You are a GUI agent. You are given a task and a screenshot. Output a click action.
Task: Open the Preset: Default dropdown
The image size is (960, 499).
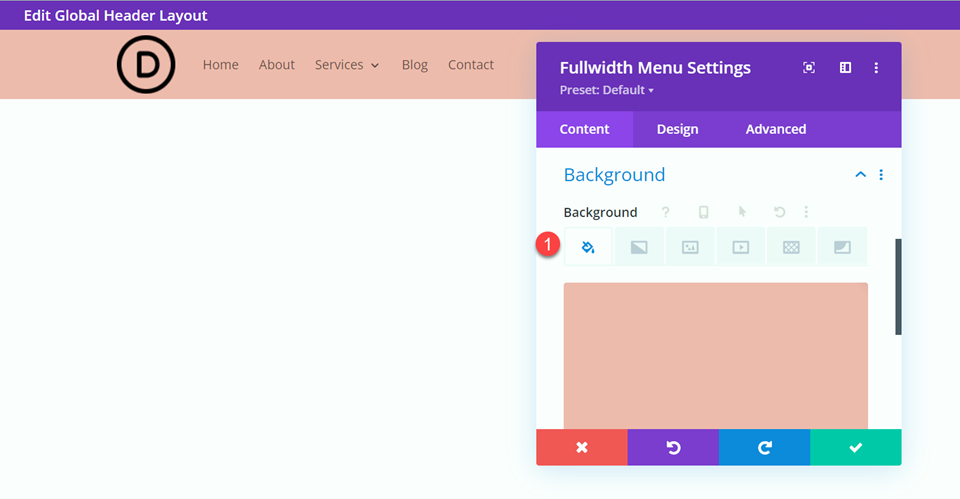(606, 90)
